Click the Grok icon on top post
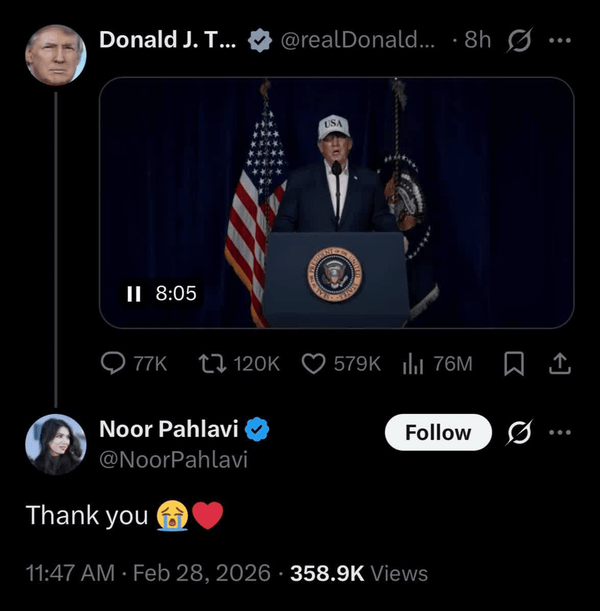 520,41
